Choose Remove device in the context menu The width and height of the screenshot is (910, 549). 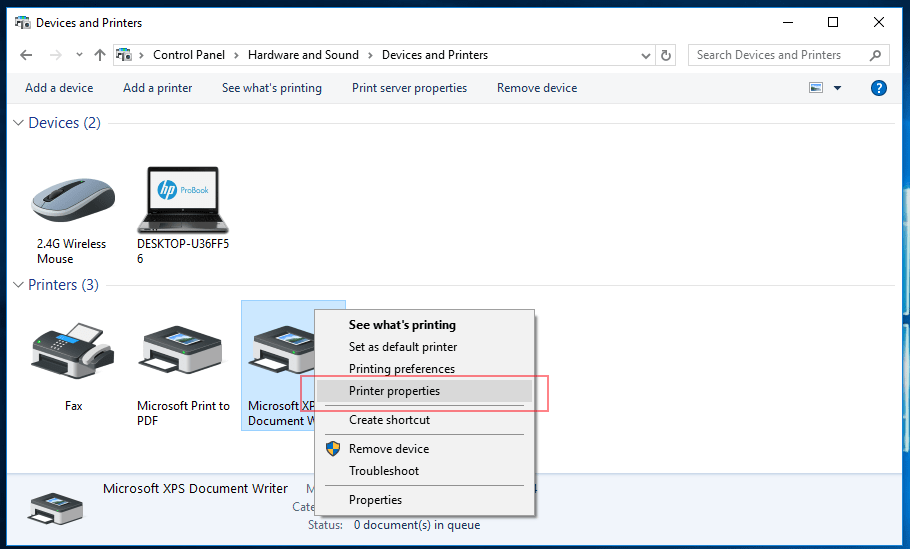coord(389,449)
